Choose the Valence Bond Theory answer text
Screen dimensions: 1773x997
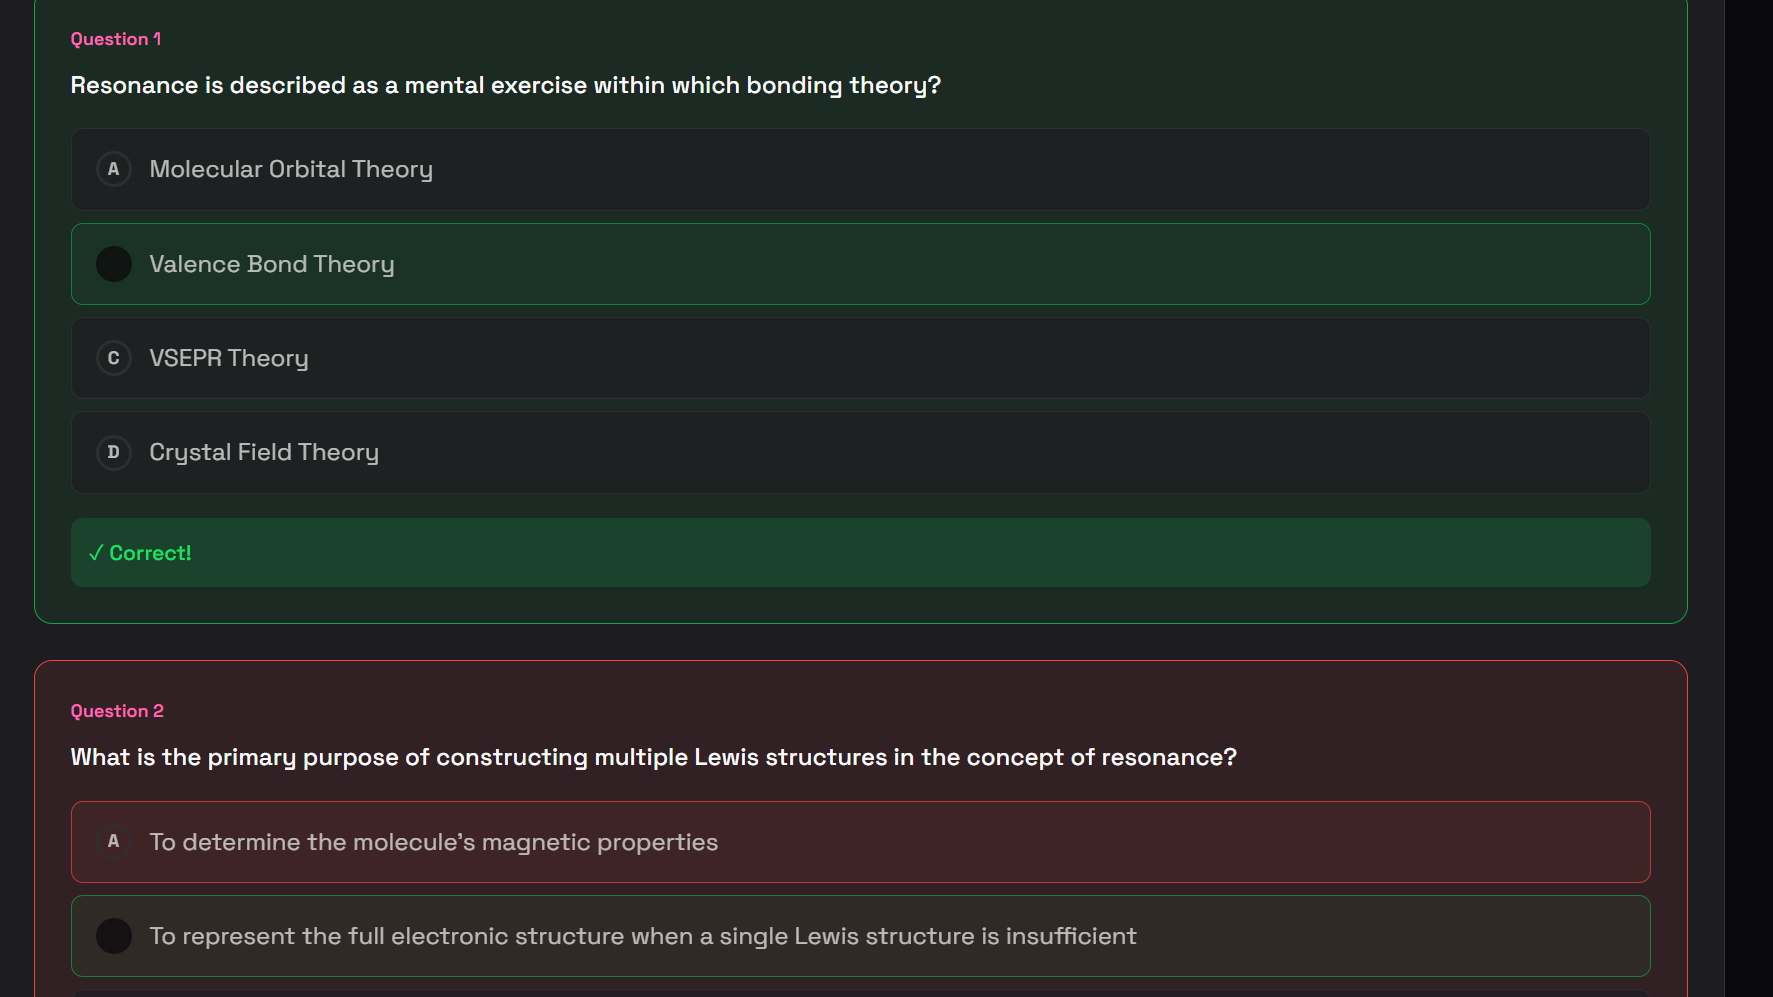(272, 265)
